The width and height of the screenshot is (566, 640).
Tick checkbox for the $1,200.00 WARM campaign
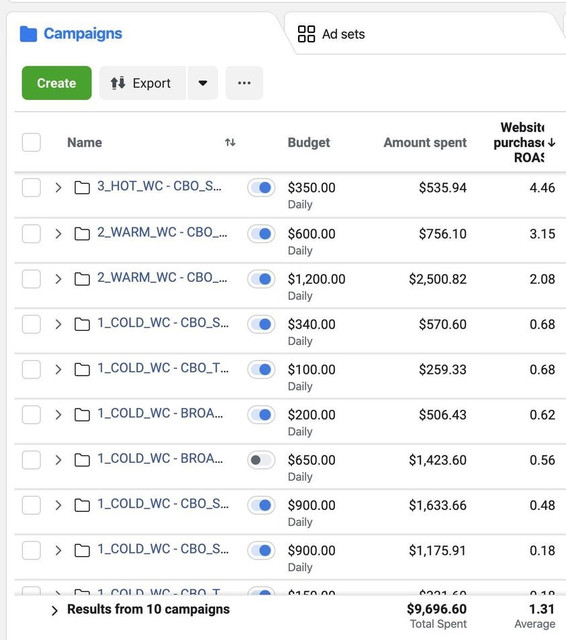[31, 279]
